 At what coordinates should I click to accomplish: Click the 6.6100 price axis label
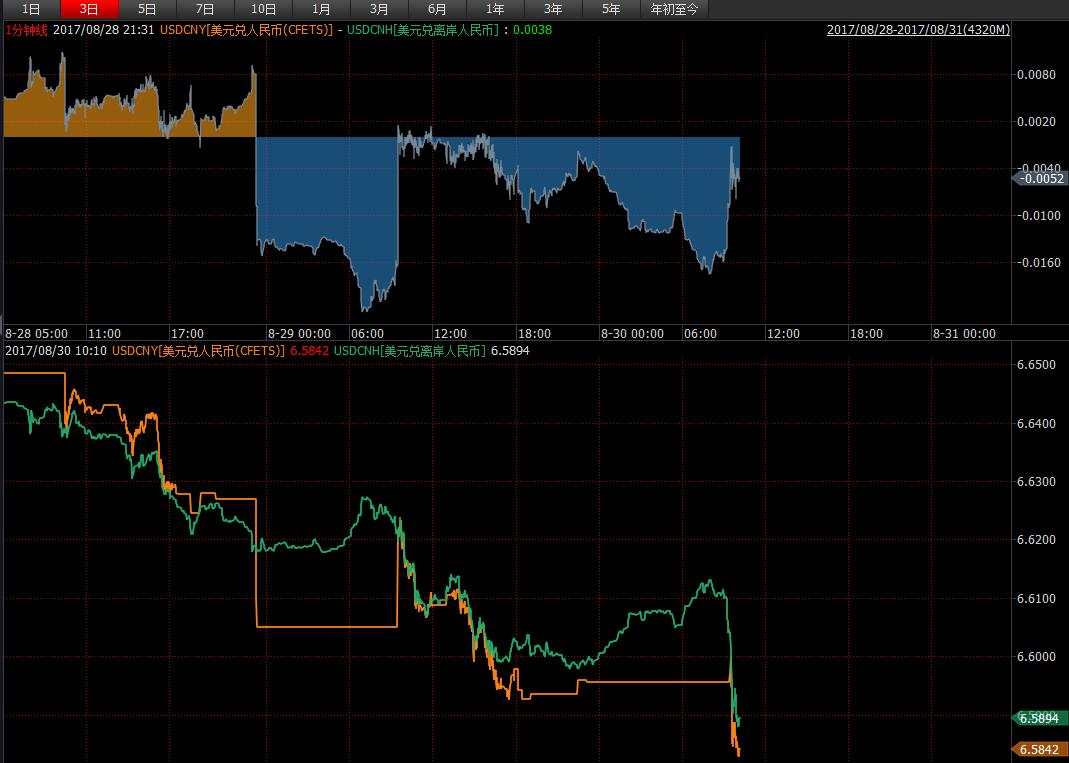point(1036,599)
